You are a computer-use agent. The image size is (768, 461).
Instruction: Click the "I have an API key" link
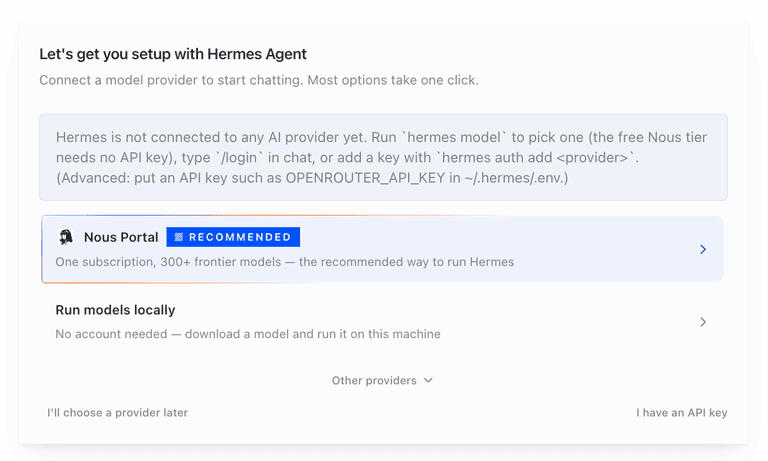682,412
